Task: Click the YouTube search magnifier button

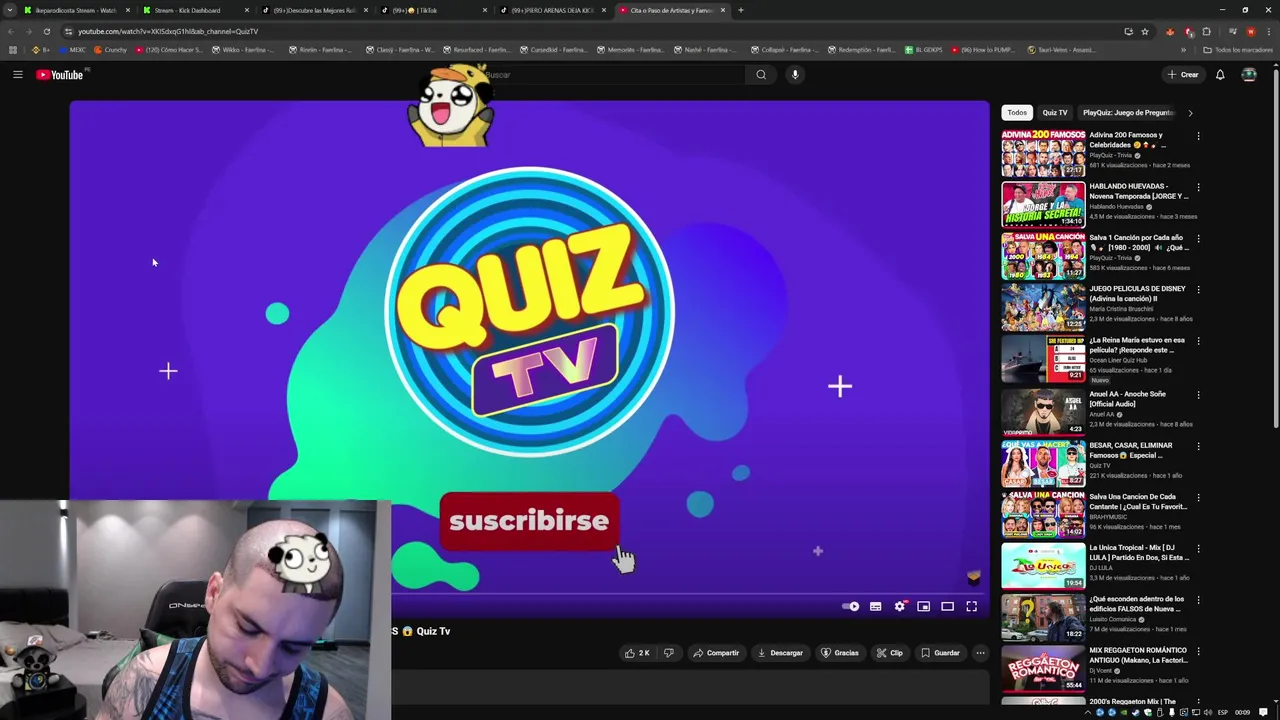Action: coord(761,75)
